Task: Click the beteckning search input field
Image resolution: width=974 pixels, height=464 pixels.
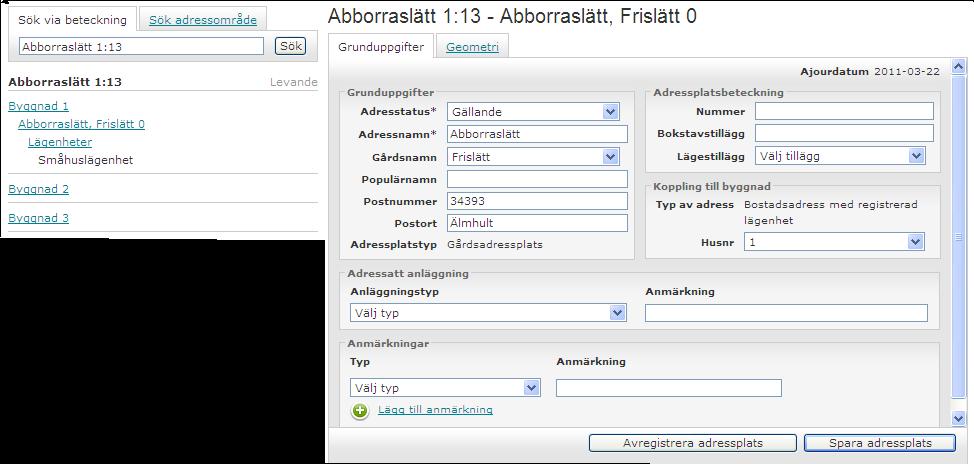Action: coord(142,46)
